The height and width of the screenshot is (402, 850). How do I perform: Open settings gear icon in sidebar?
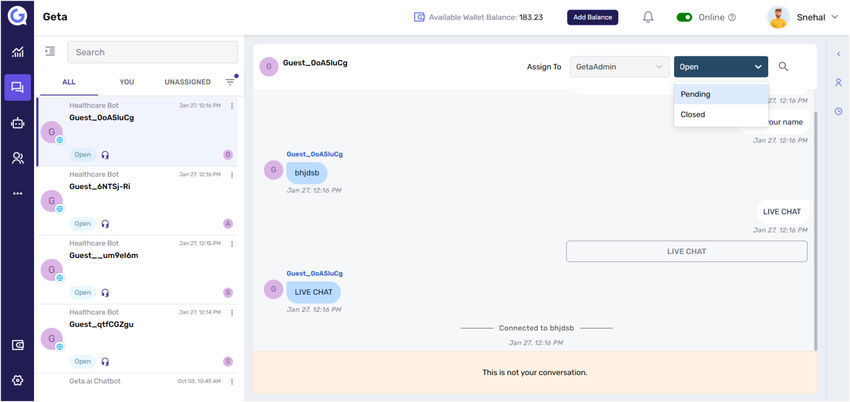pos(17,380)
